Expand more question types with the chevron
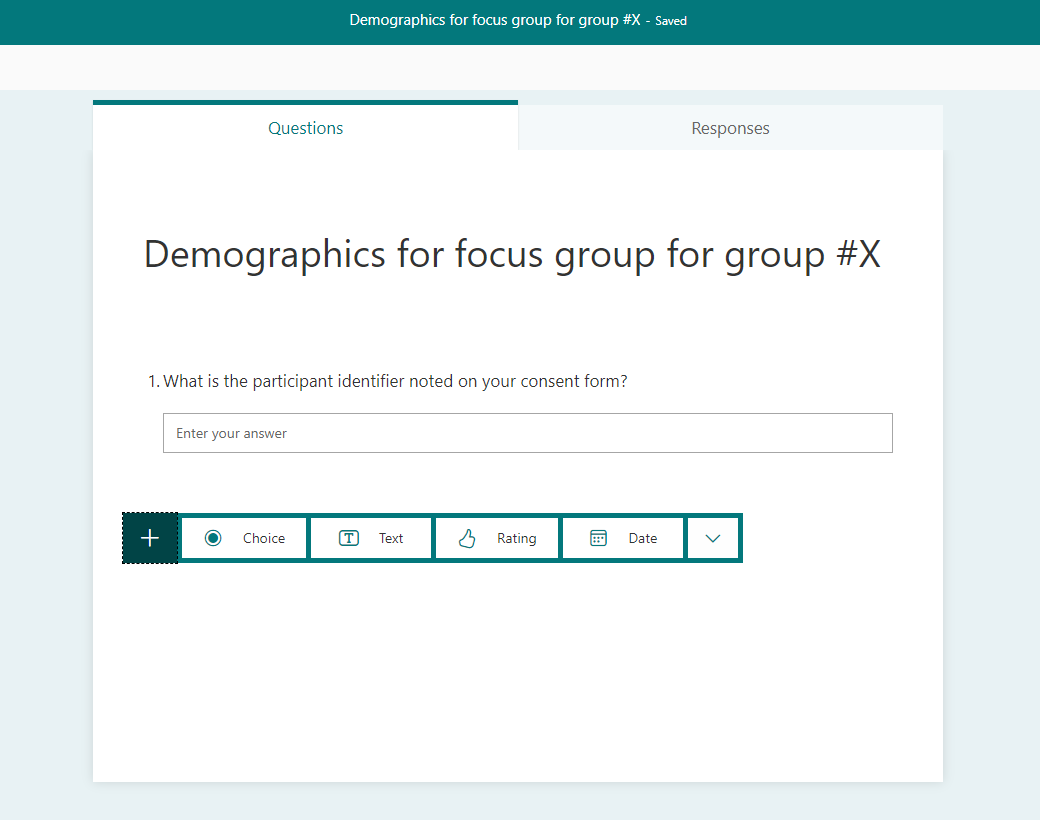 [713, 538]
